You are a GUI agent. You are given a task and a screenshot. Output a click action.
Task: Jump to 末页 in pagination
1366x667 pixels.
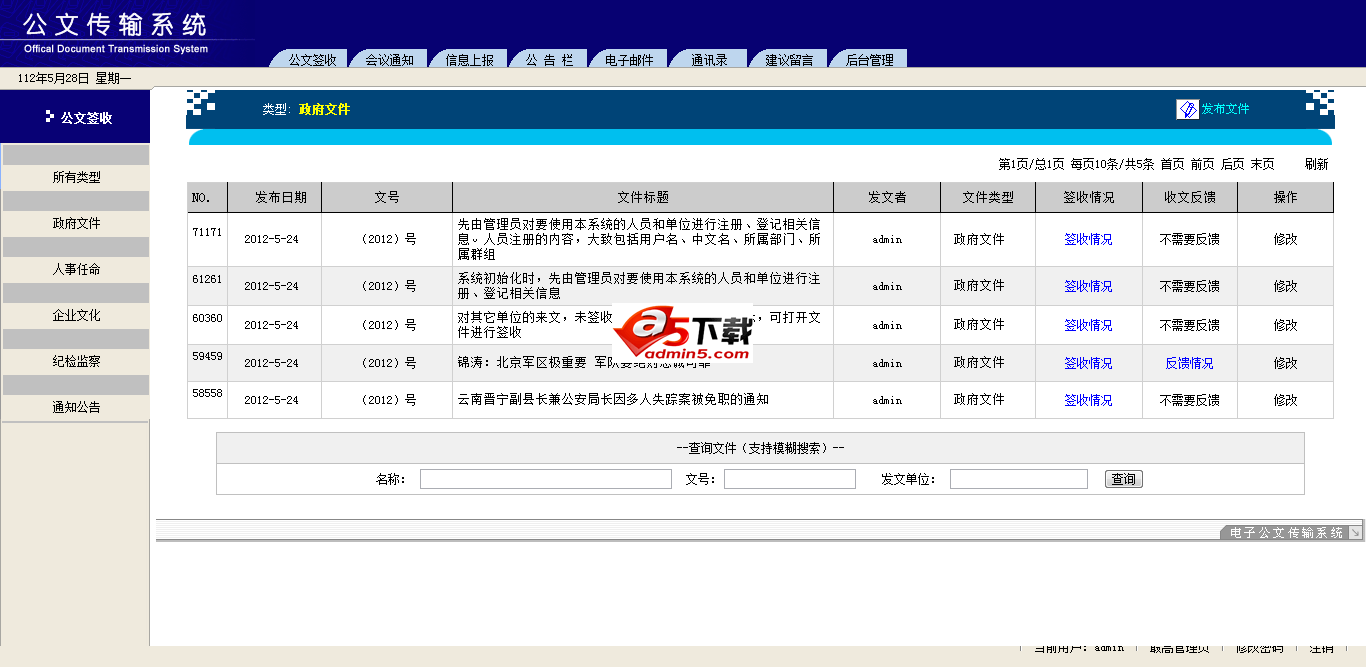(x=1262, y=164)
